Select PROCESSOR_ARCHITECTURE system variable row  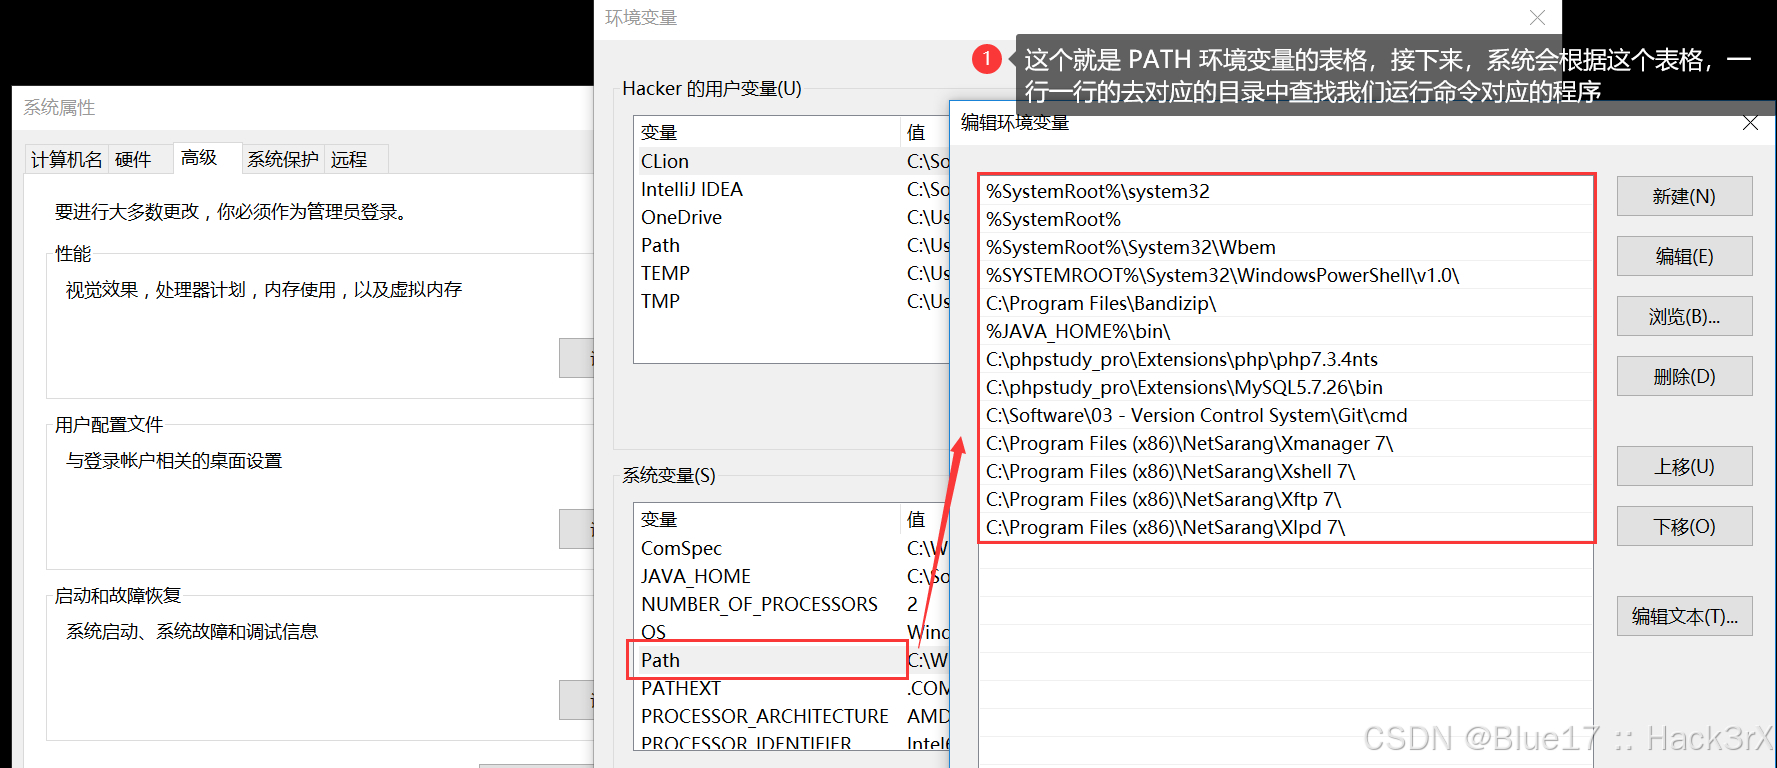(792, 716)
